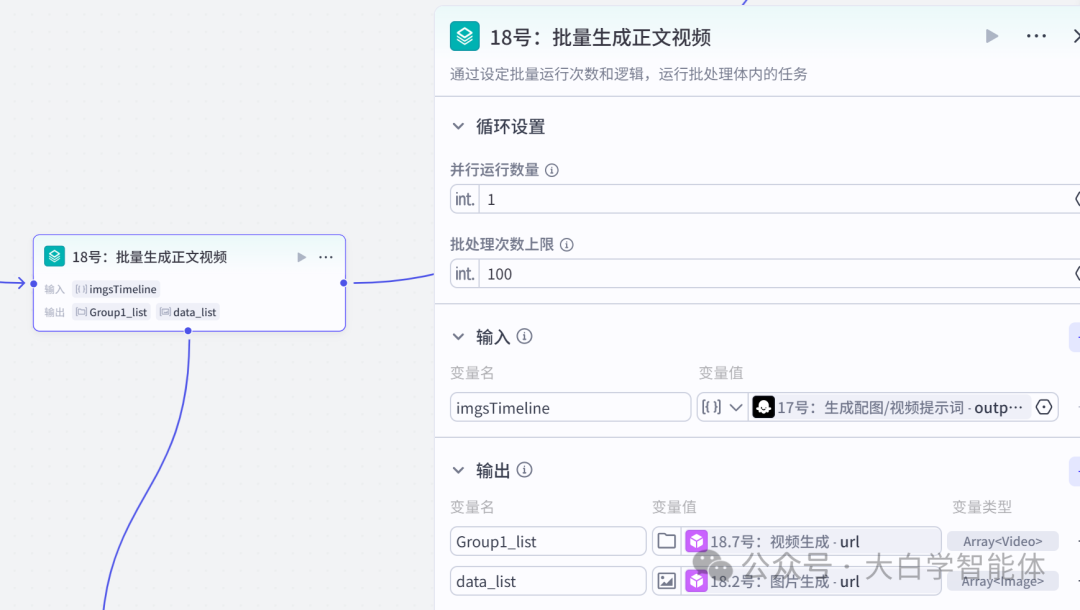The image size is (1080, 610).
Task: Click the canvas node's left input port
Action: click(x=34, y=283)
